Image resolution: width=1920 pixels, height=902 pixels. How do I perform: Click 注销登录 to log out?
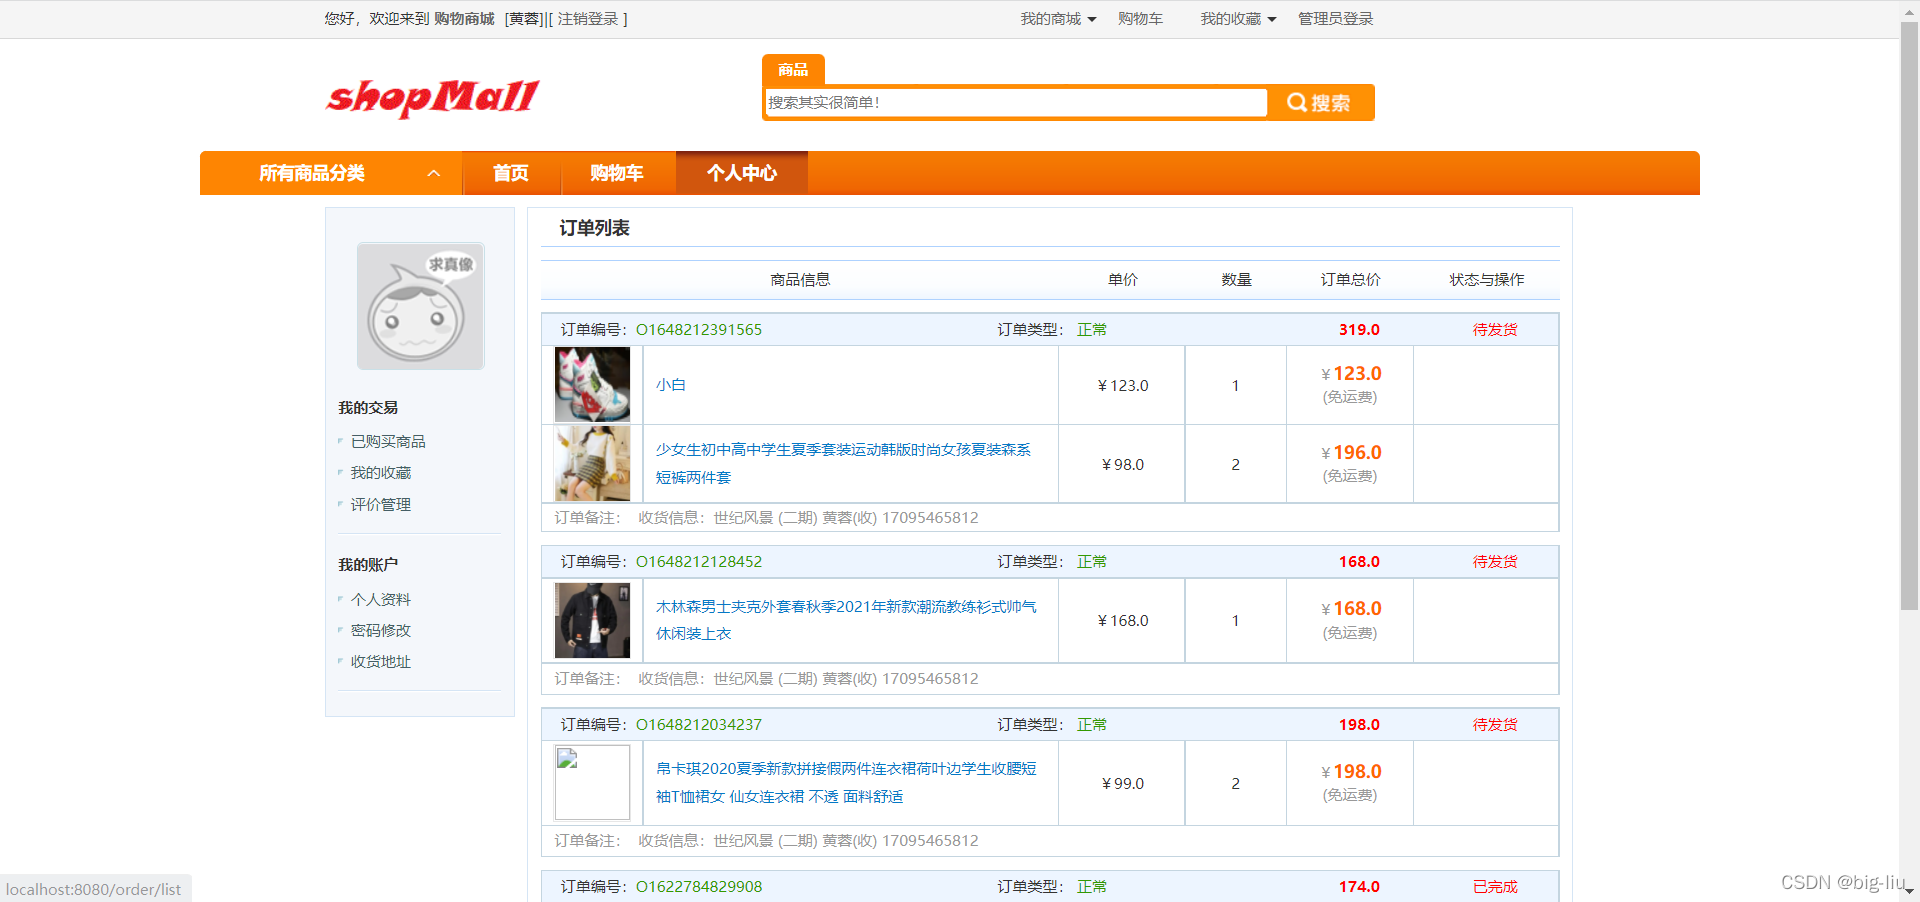588,19
